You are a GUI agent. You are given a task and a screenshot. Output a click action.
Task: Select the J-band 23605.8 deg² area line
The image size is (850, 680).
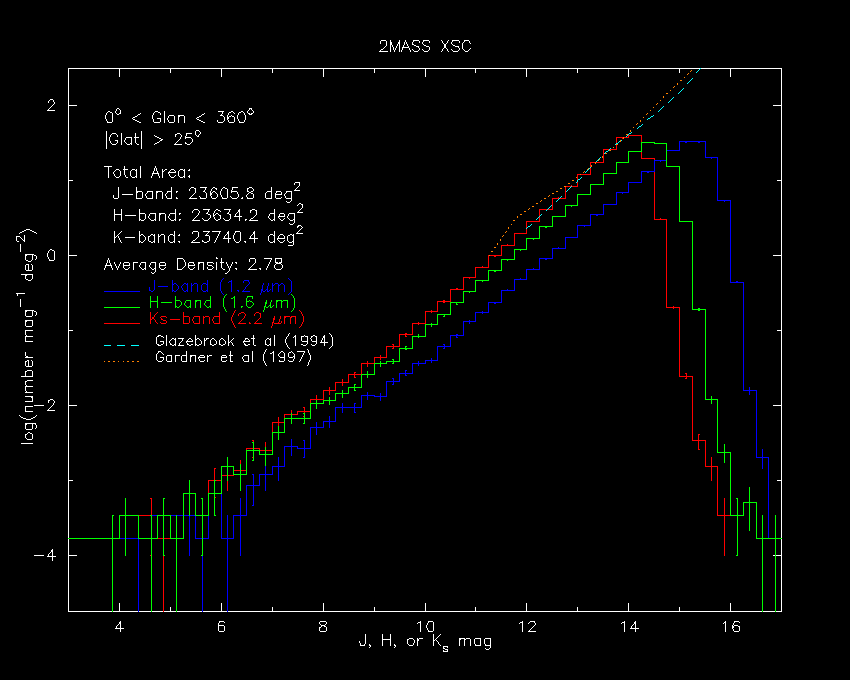tap(207, 194)
